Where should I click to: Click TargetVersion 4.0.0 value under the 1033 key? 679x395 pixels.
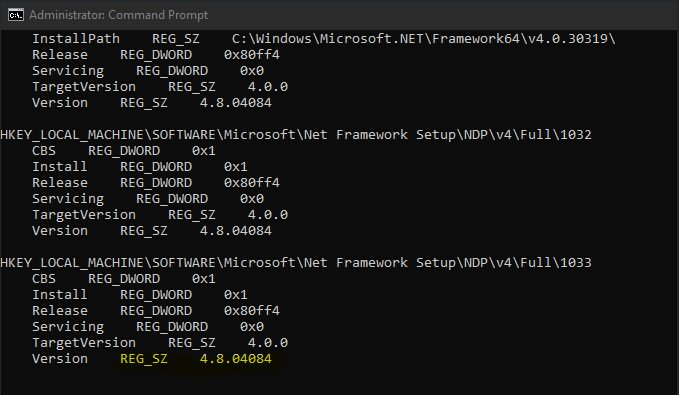[268, 343]
